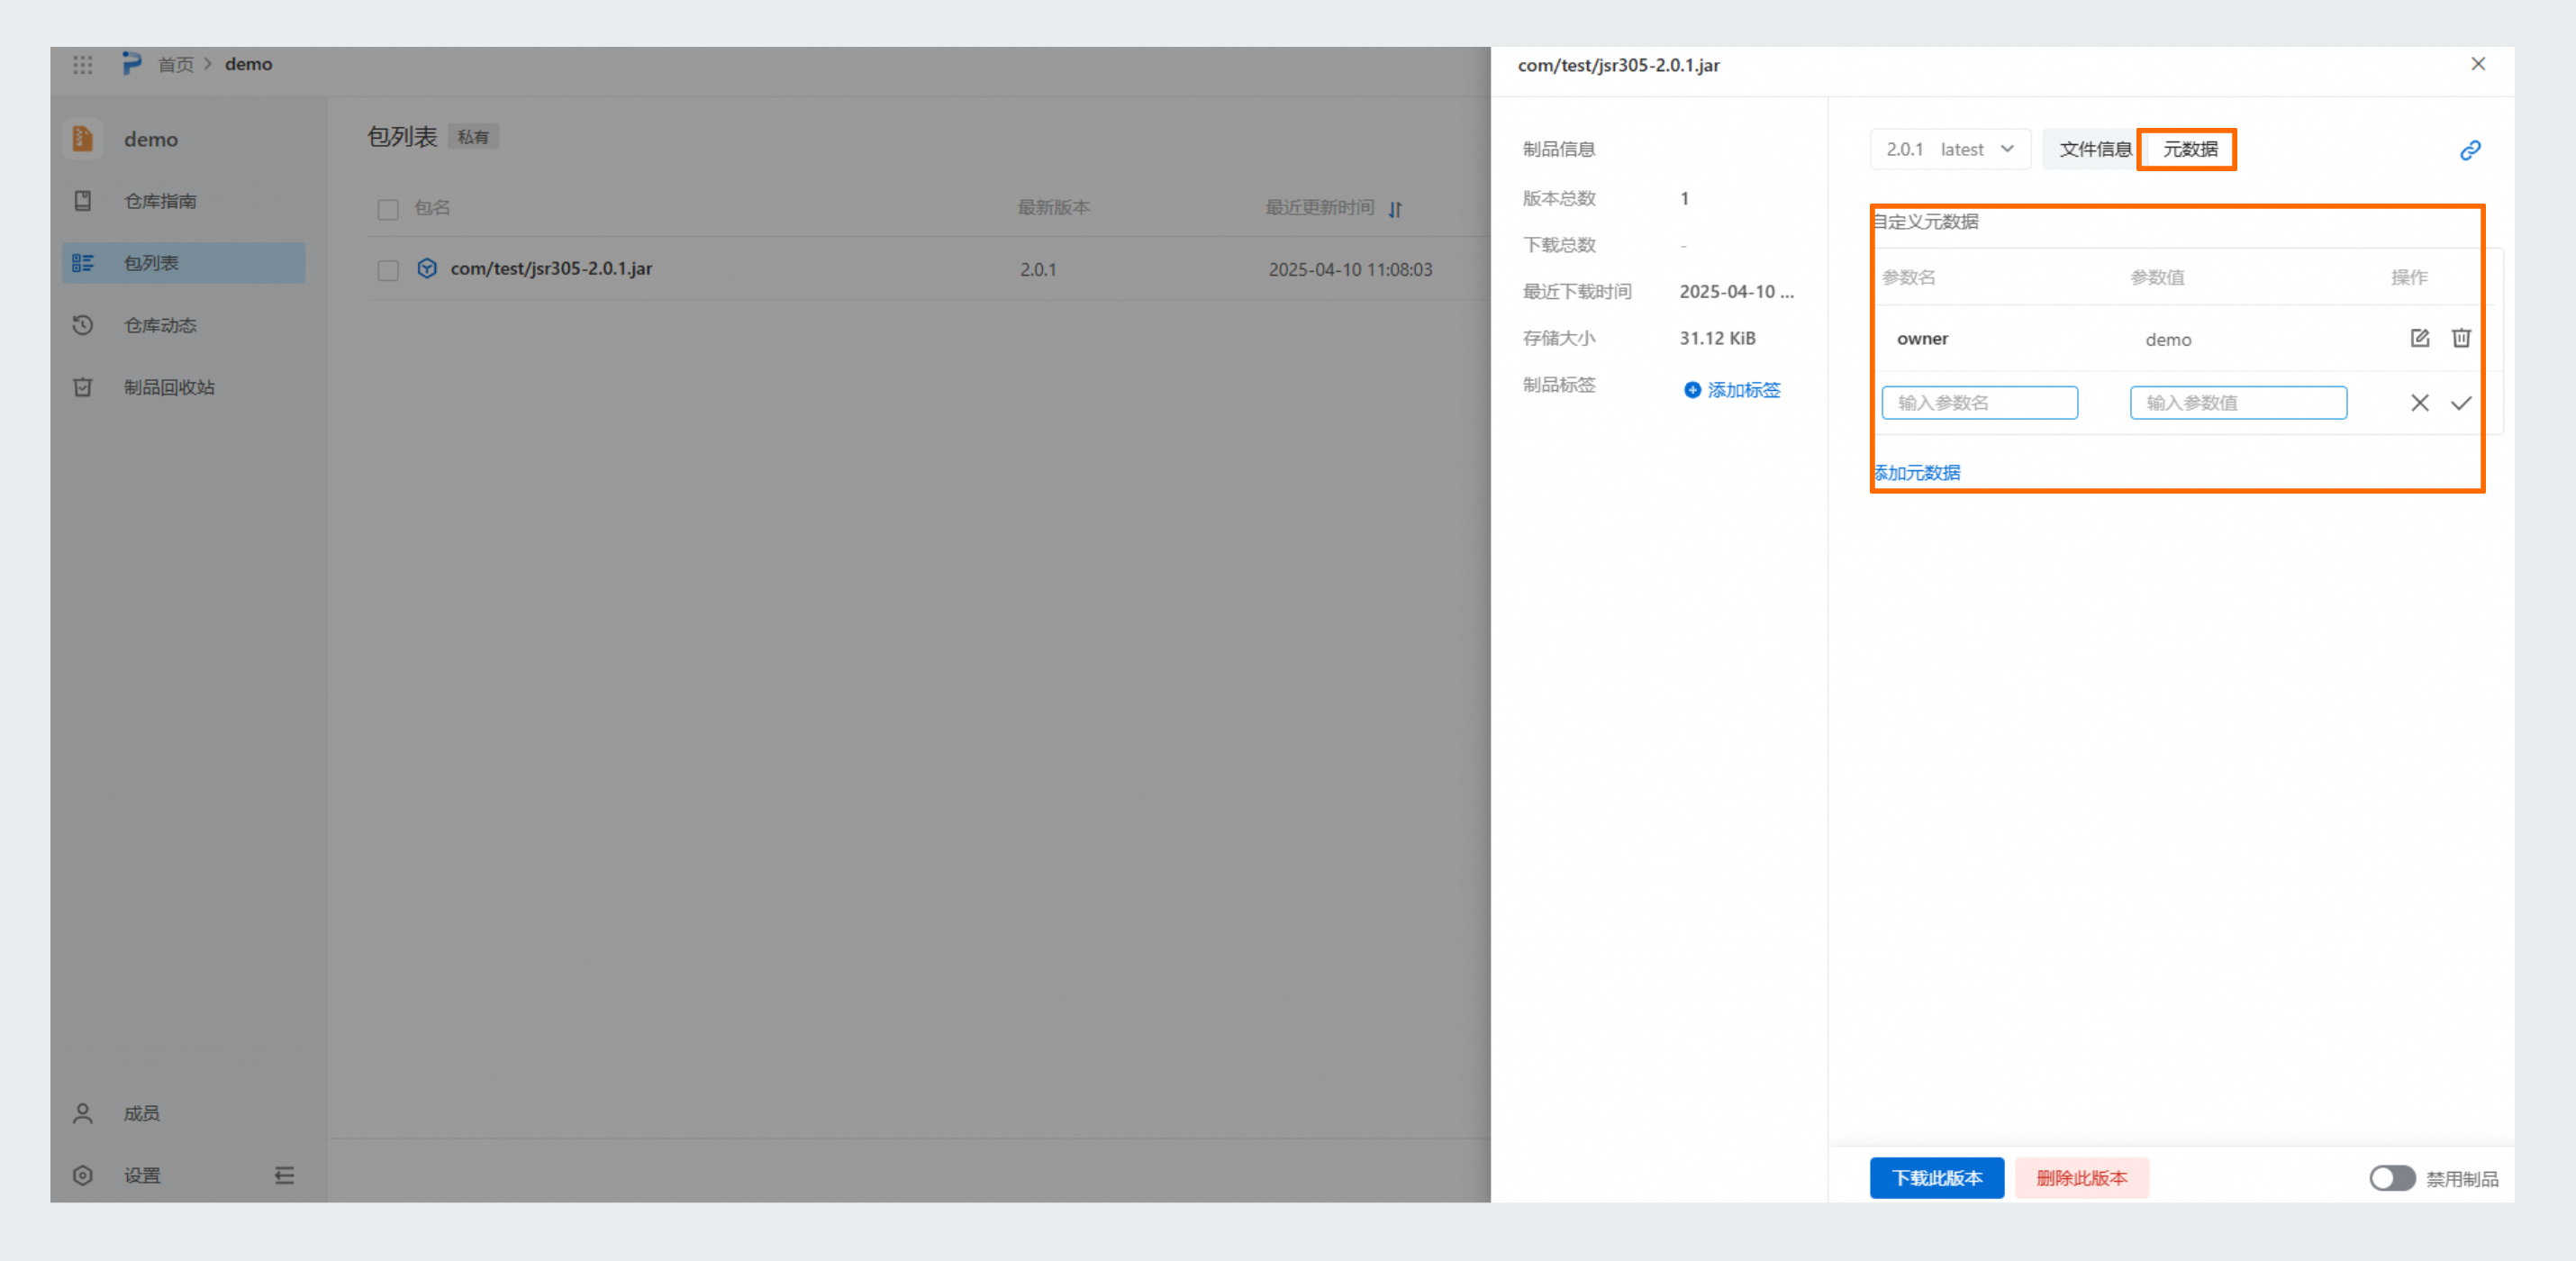Click the 下载此版本 button
This screenshot has width=2576, height=1261.
tap(1936, 1178)
